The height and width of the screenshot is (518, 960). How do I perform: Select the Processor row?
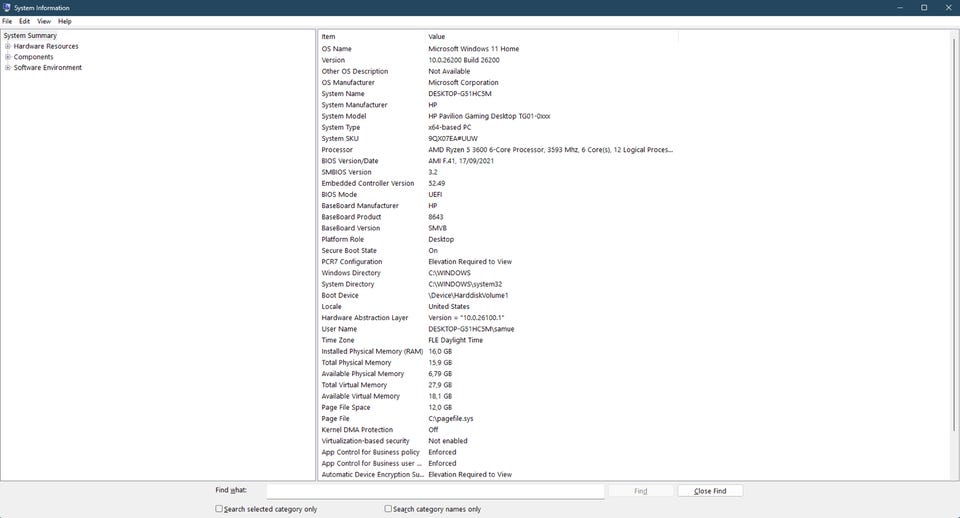498,150
